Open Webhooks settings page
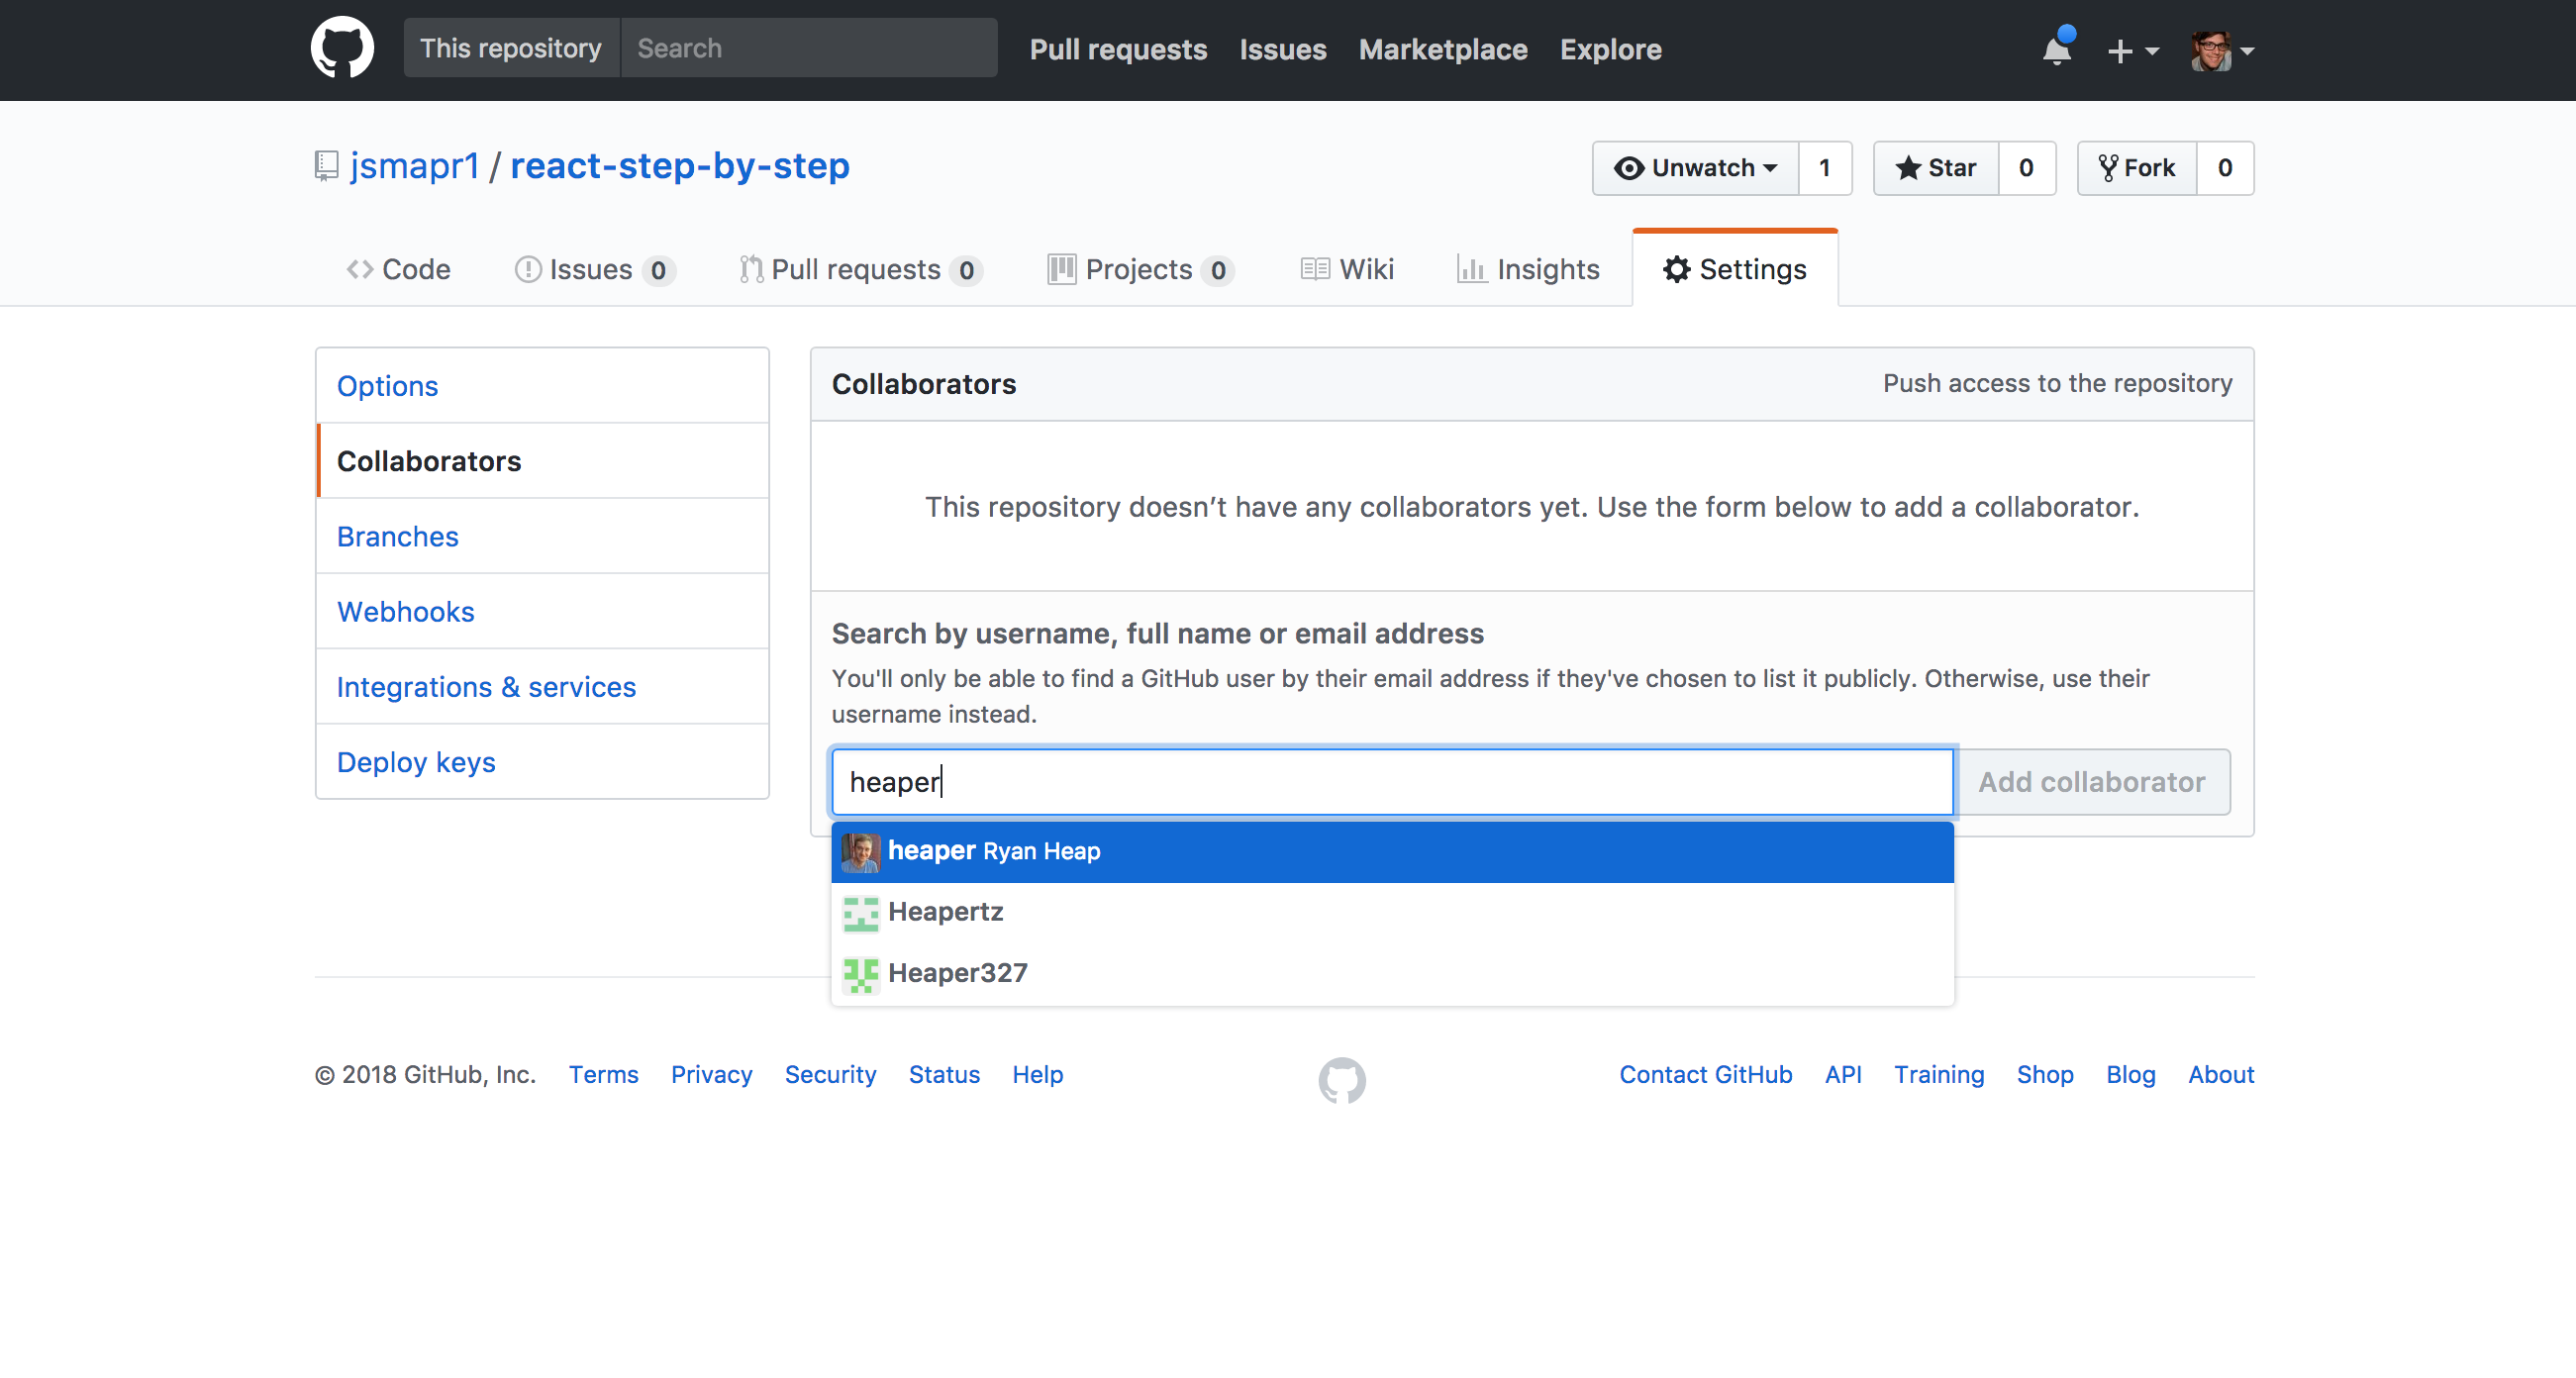 406,612
